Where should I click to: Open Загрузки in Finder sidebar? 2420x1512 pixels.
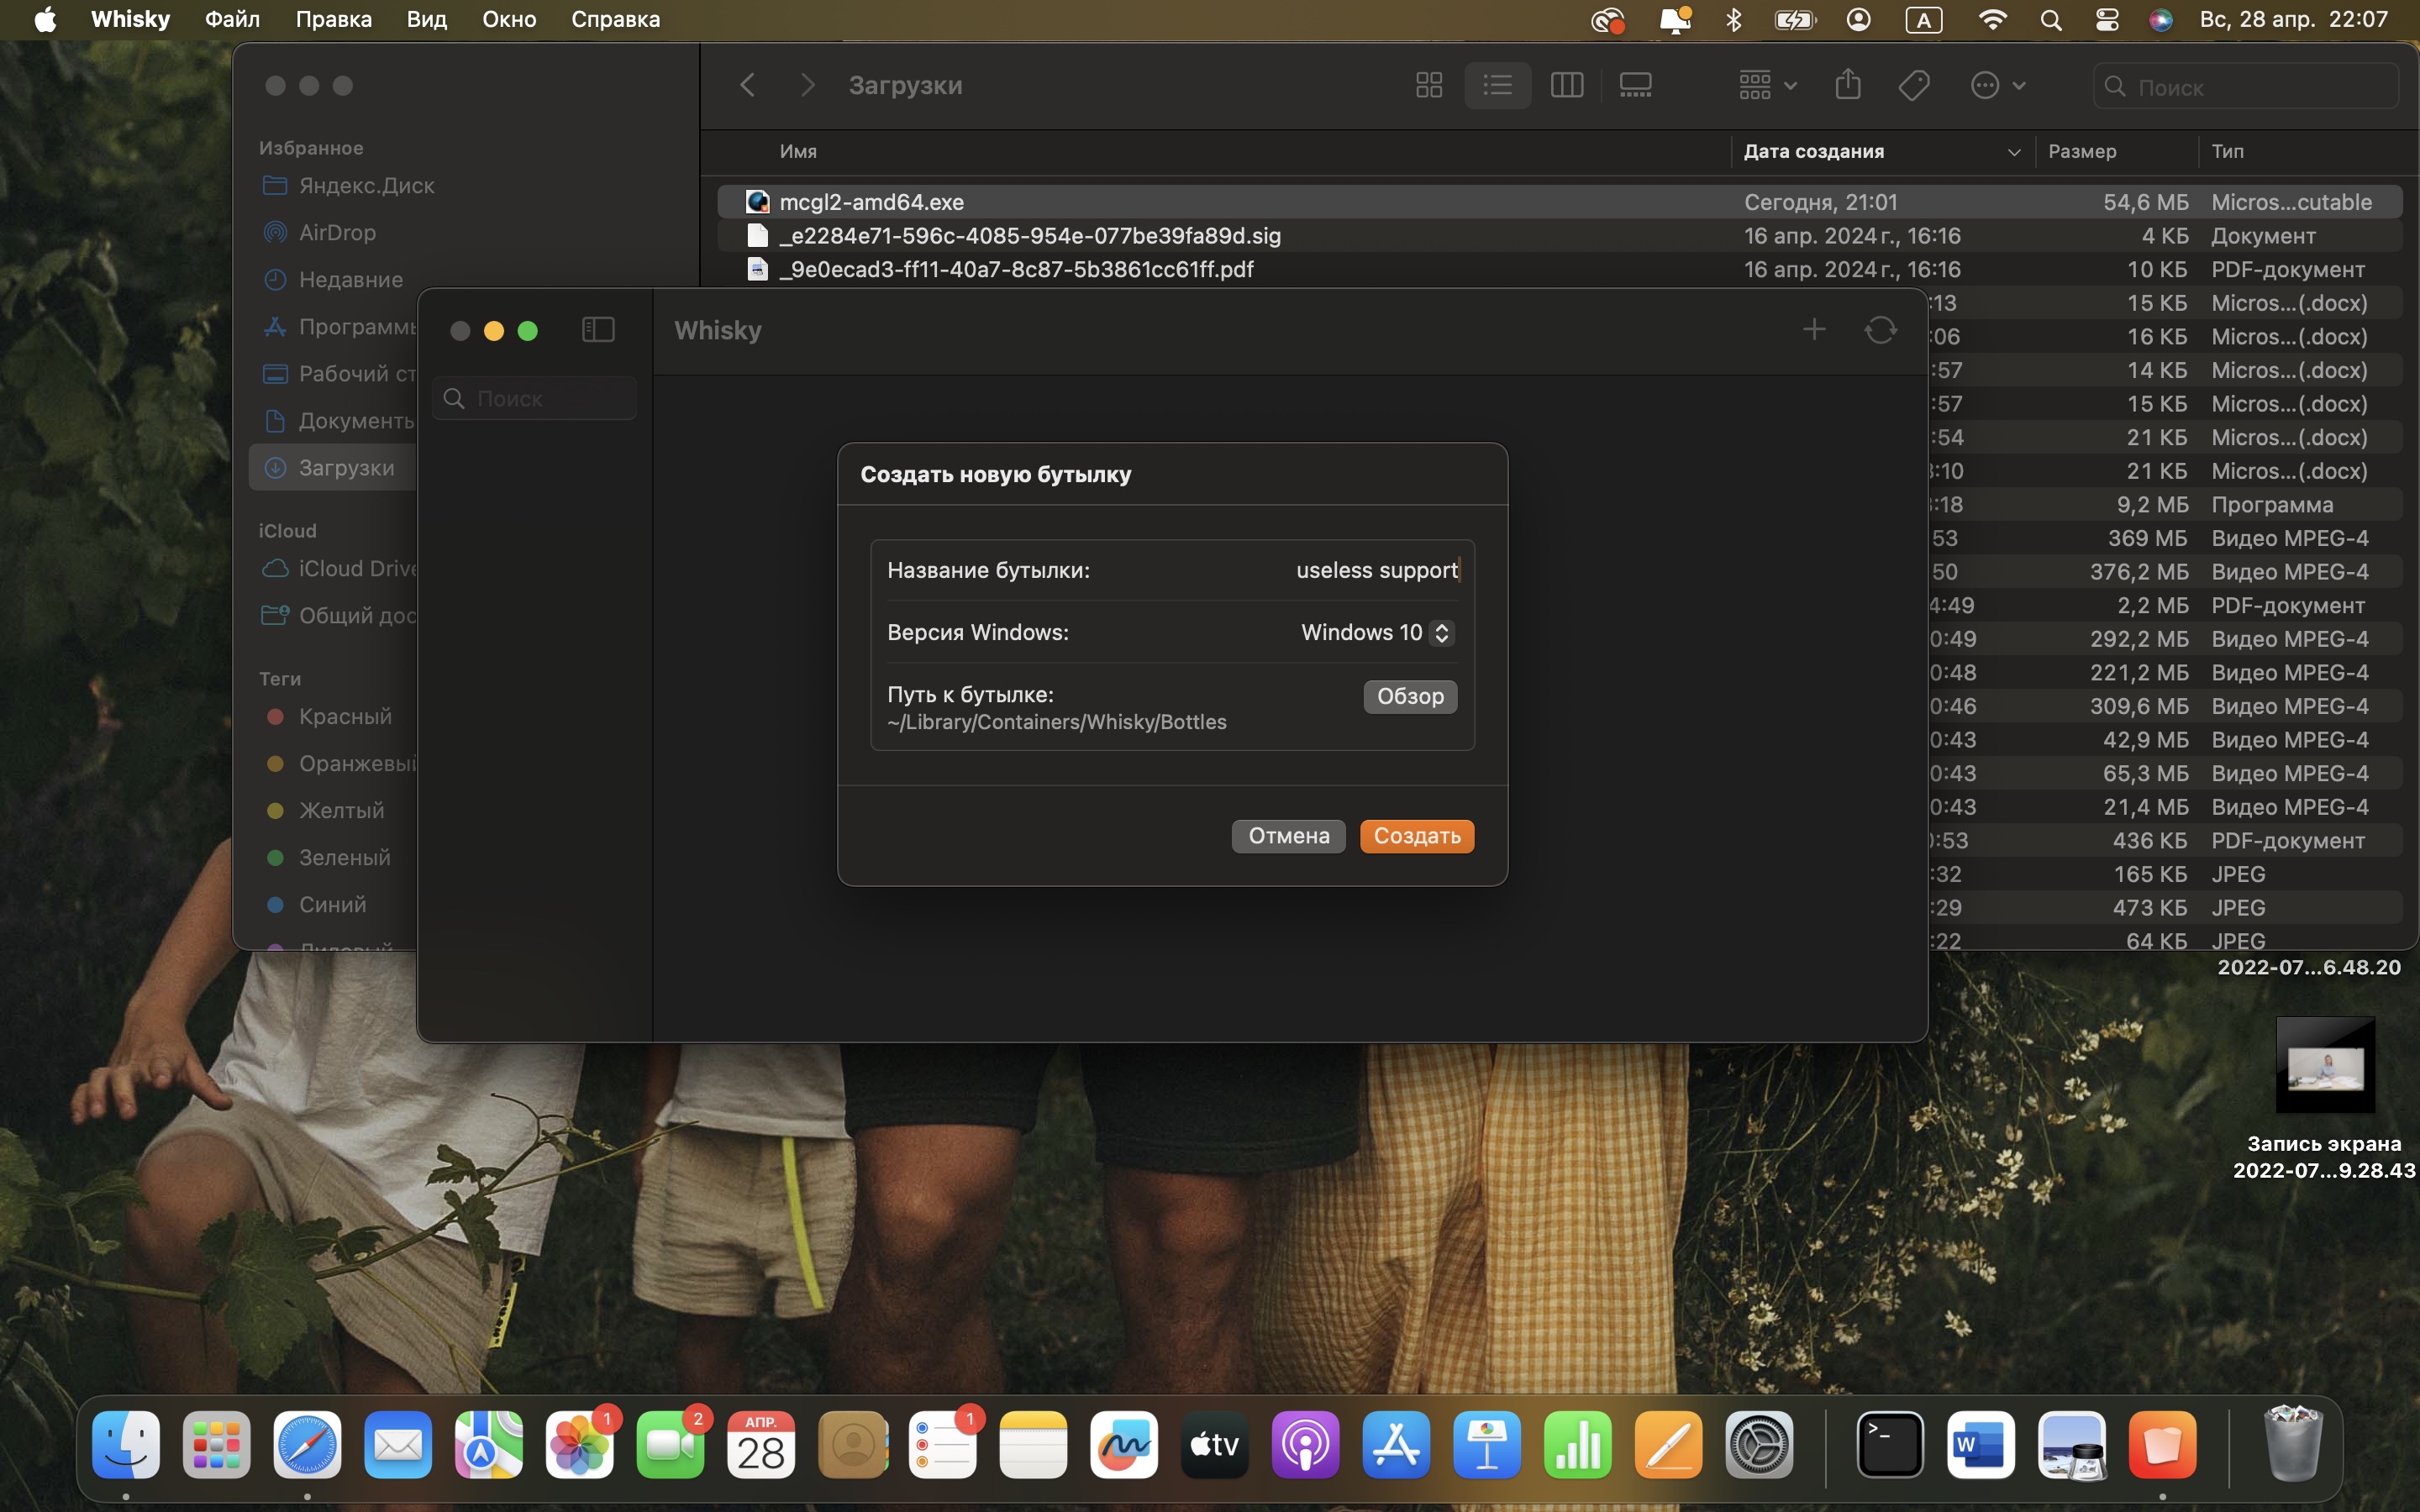[x=333, y=467]
